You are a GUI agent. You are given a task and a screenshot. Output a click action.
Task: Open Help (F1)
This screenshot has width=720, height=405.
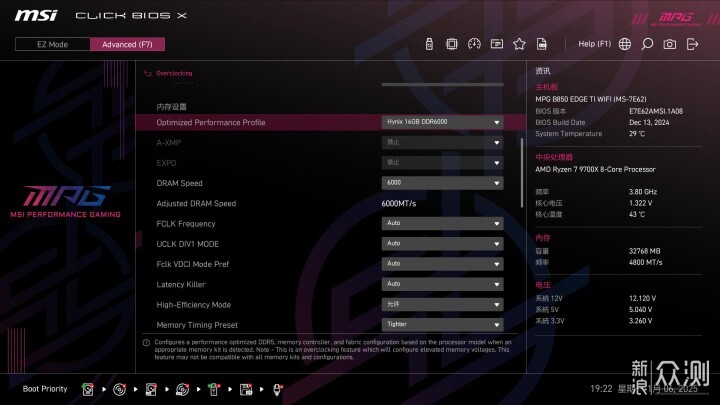(x=594, y=44)
